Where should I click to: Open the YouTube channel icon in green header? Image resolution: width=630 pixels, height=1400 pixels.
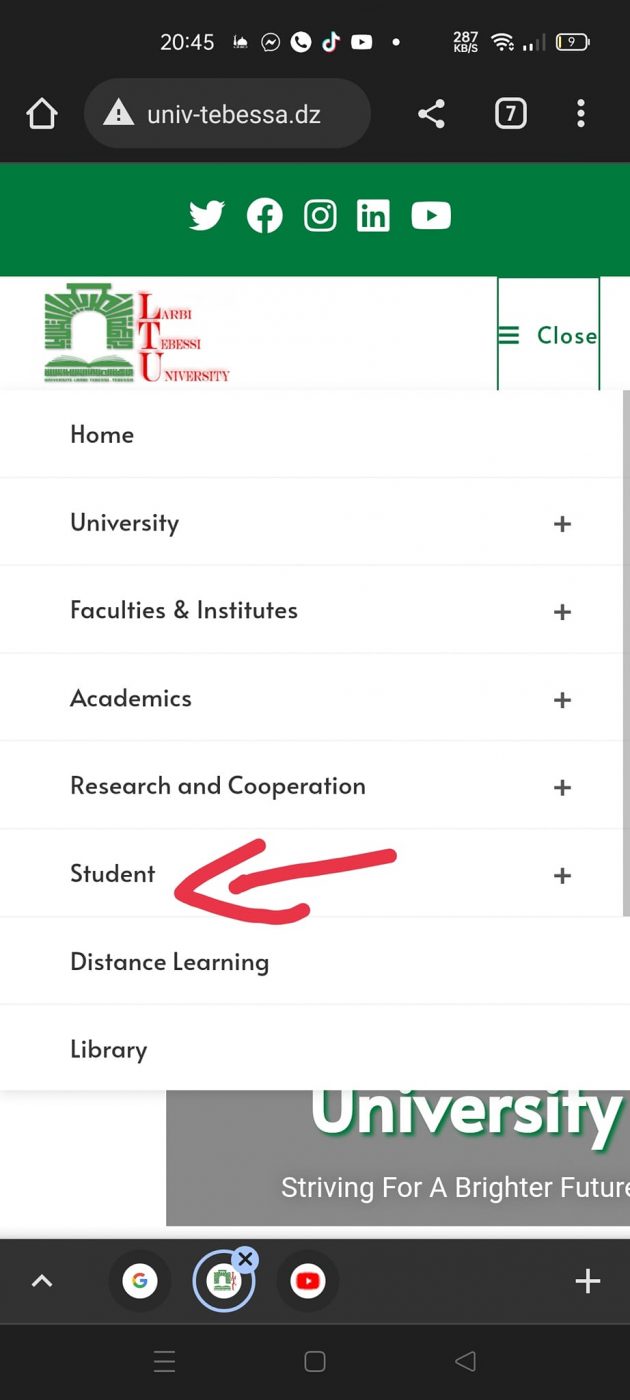pos(431,216)
